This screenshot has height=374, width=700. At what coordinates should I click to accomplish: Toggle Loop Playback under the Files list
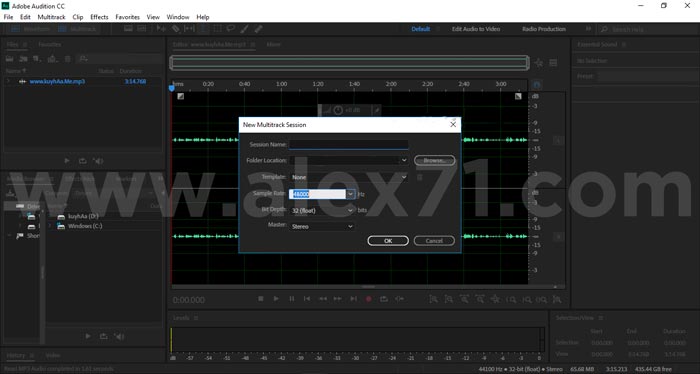[x=83, y=161]
